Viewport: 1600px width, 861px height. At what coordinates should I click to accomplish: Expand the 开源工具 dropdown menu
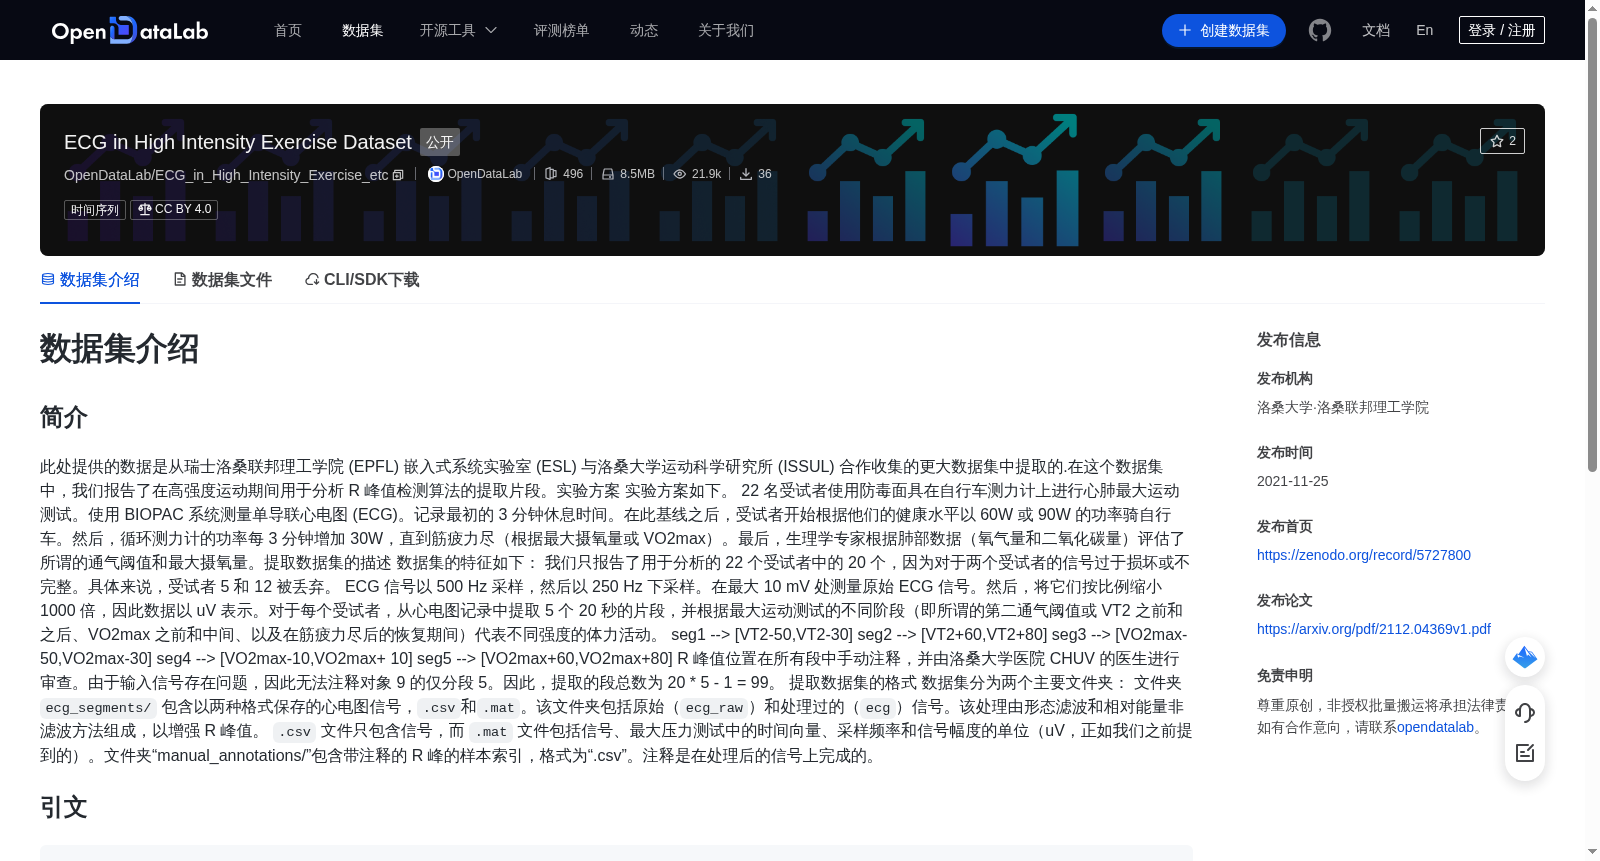pyautogui.click(x=458, y=30)
